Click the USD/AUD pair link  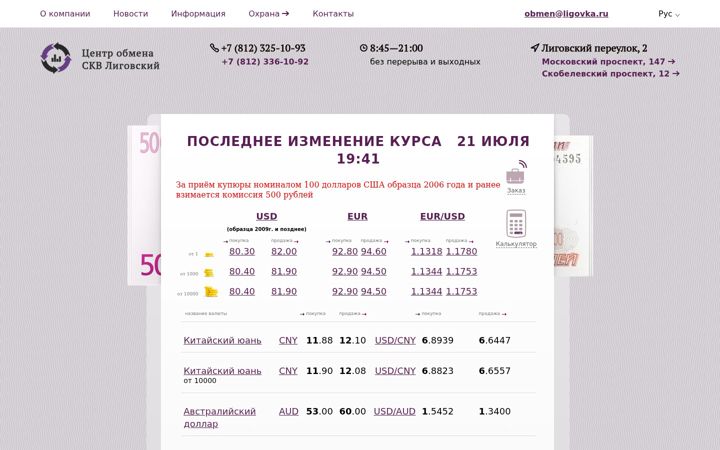tap(394, 411)
